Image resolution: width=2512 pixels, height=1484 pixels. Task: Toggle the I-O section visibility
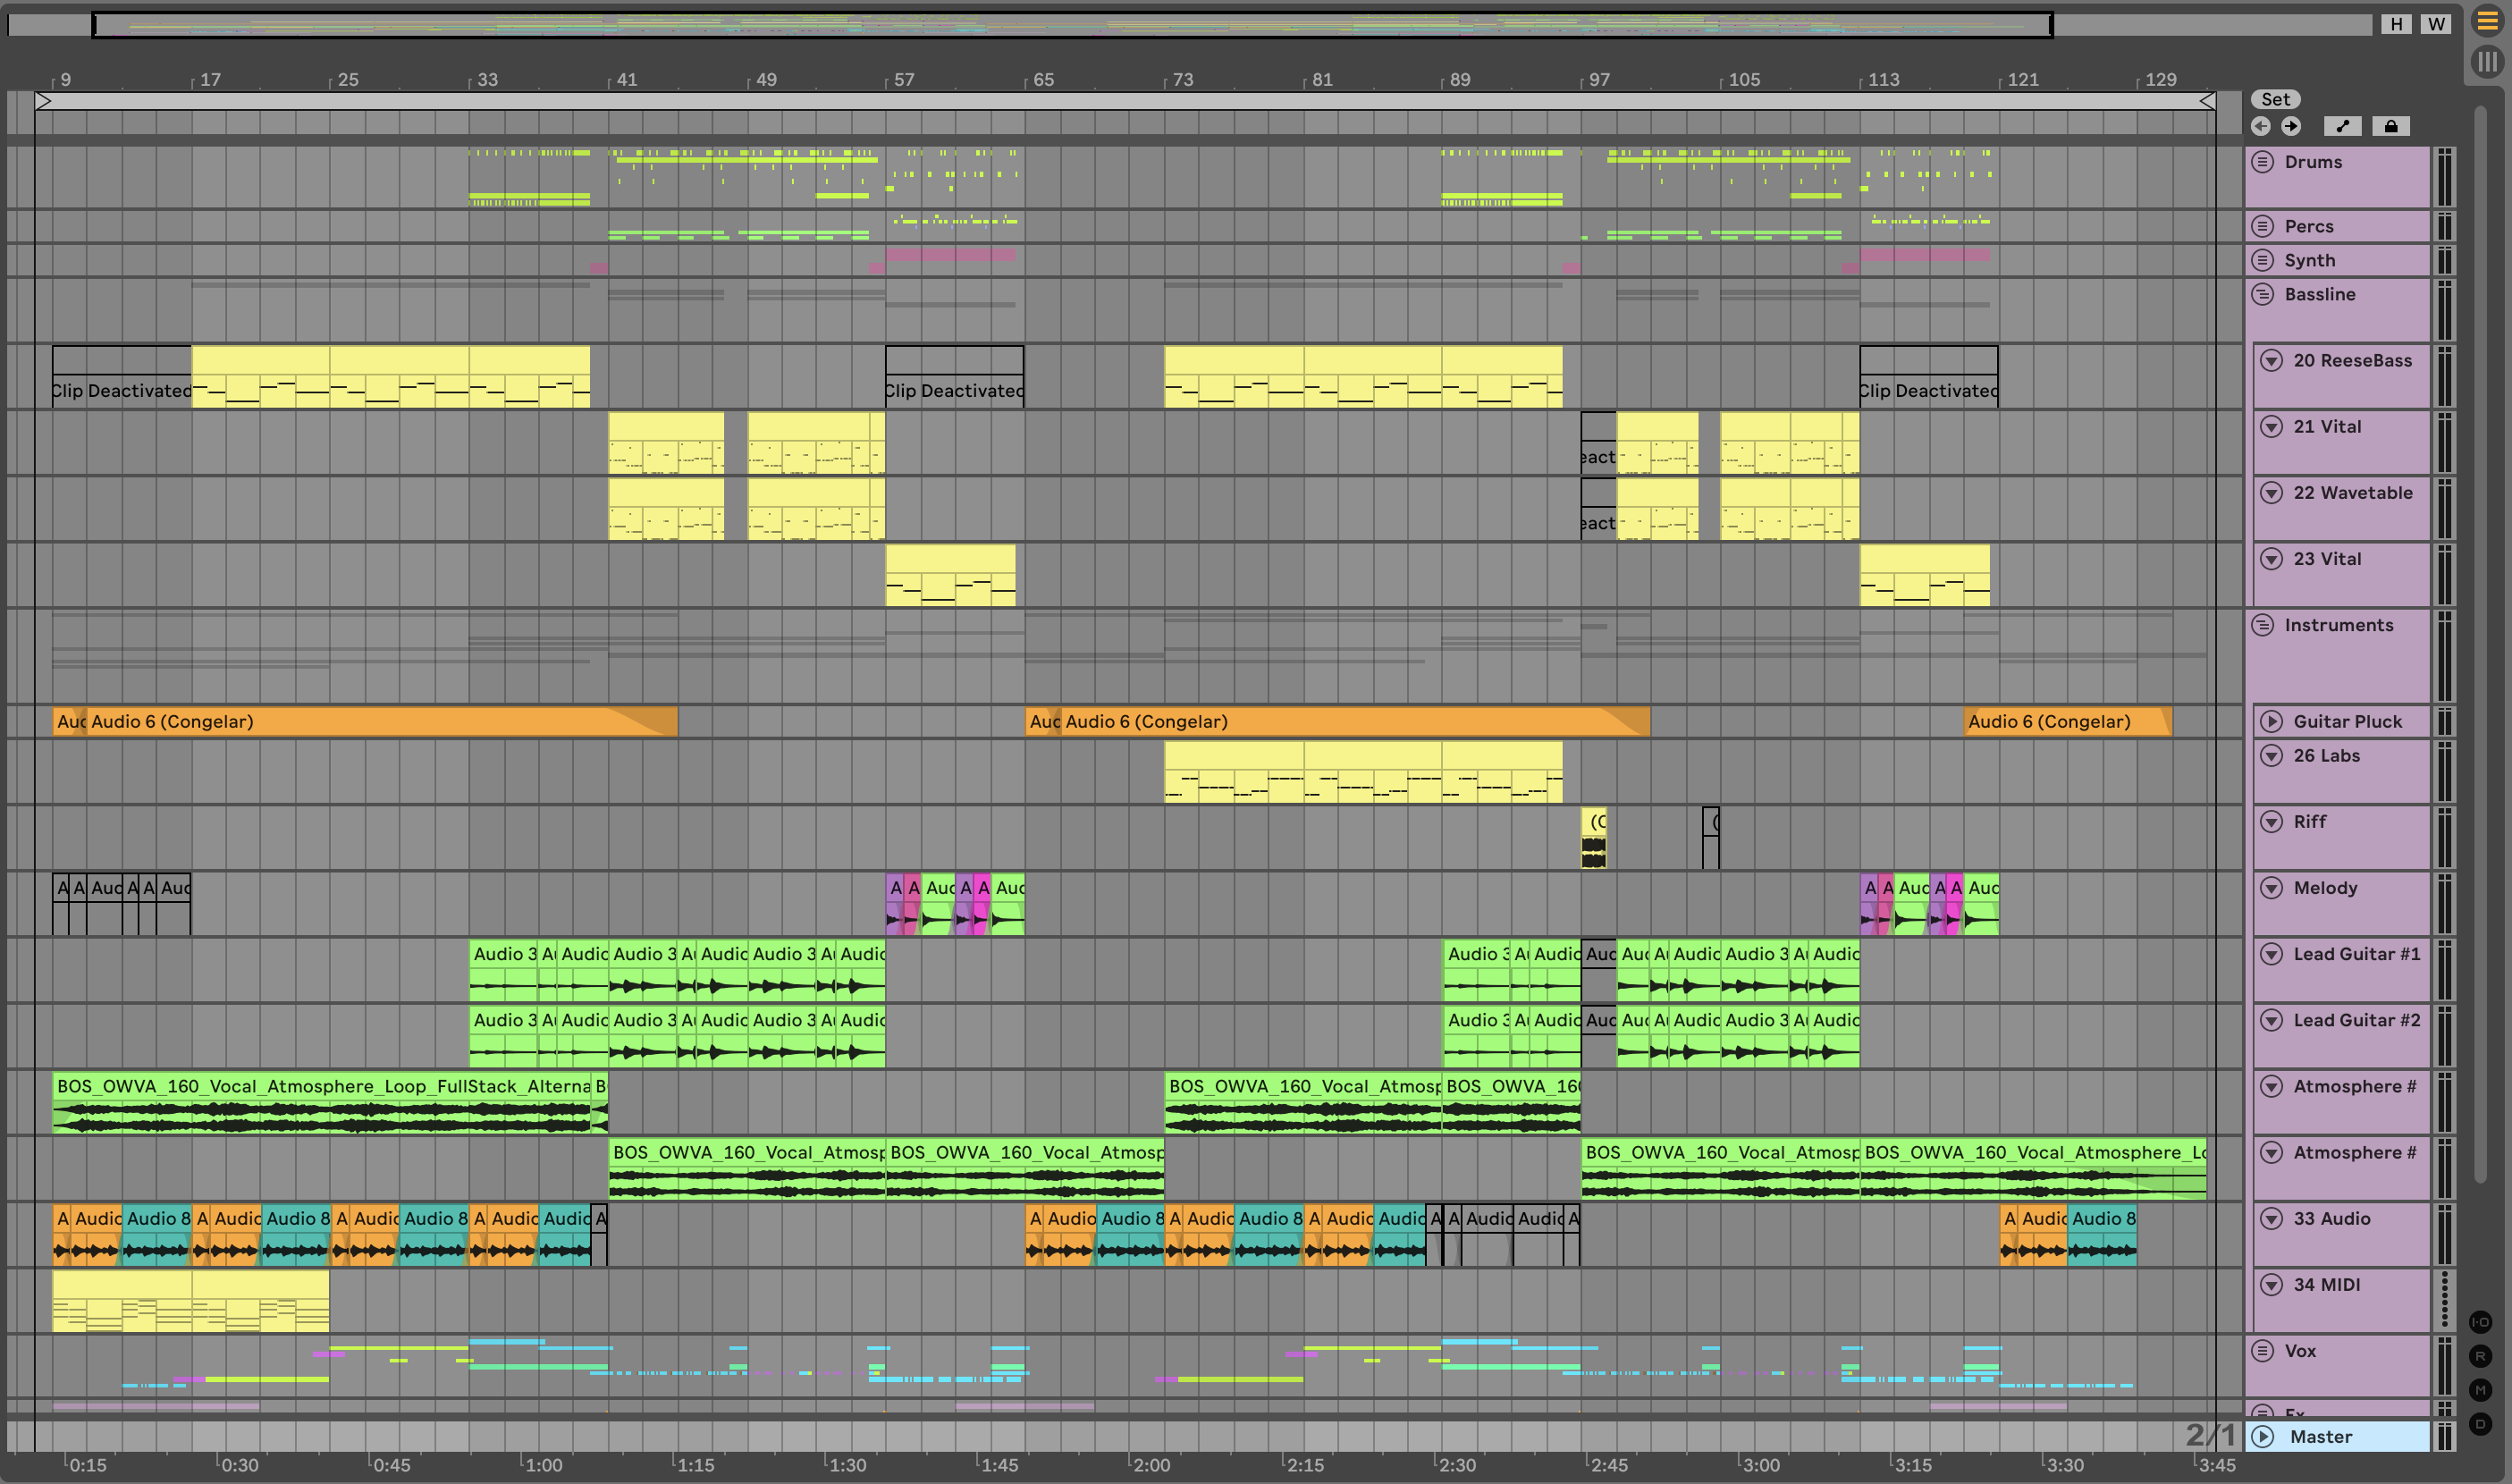click(2481, 1322)
